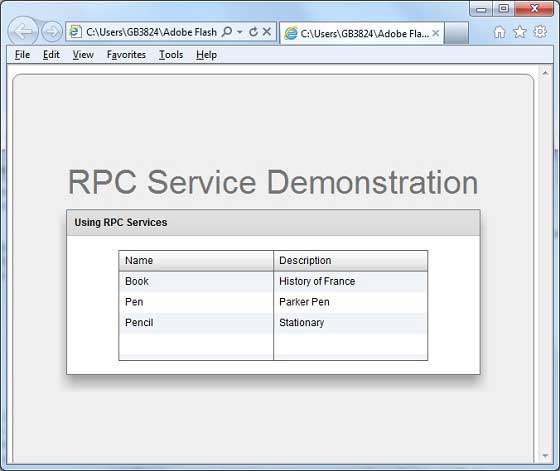Open the File menu
The image size is (560, 471).
tap(22, 55)
